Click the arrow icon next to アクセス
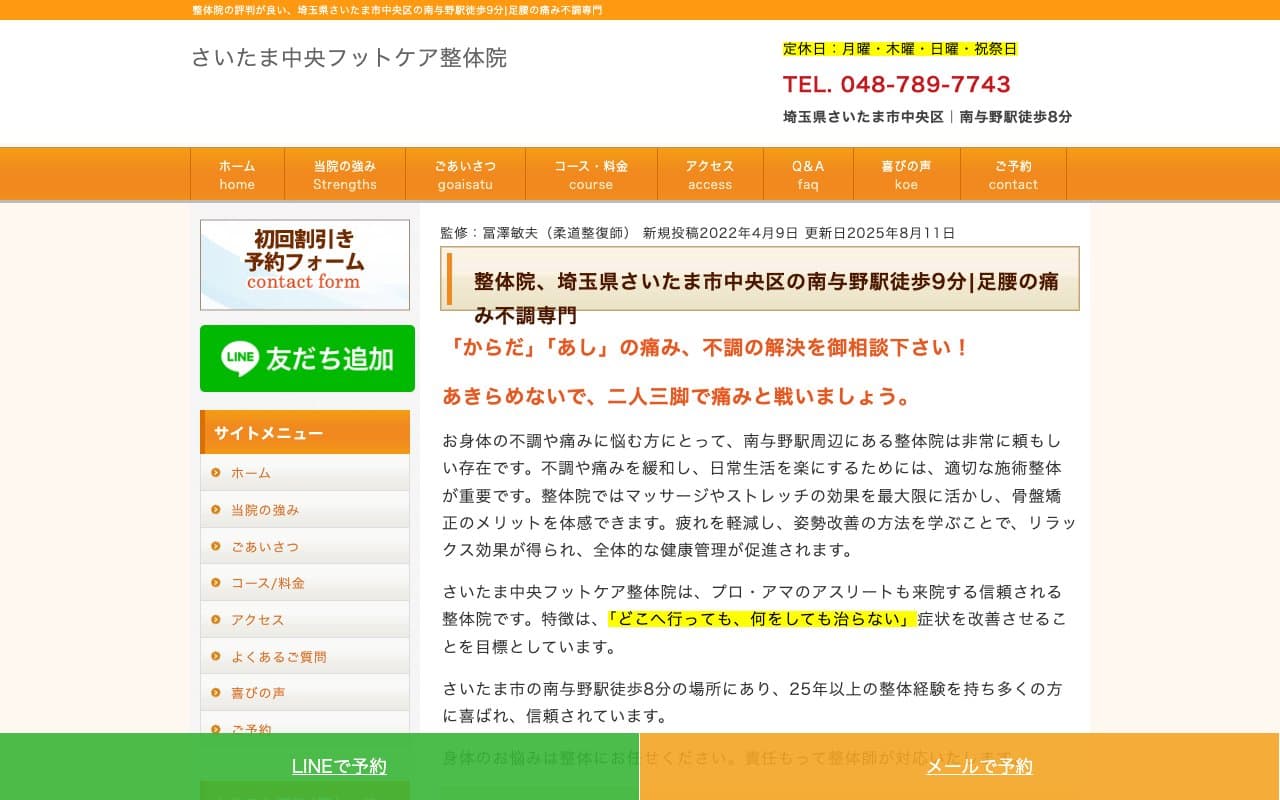This screenshot has height=800, width=1280. tap(218, 619)
